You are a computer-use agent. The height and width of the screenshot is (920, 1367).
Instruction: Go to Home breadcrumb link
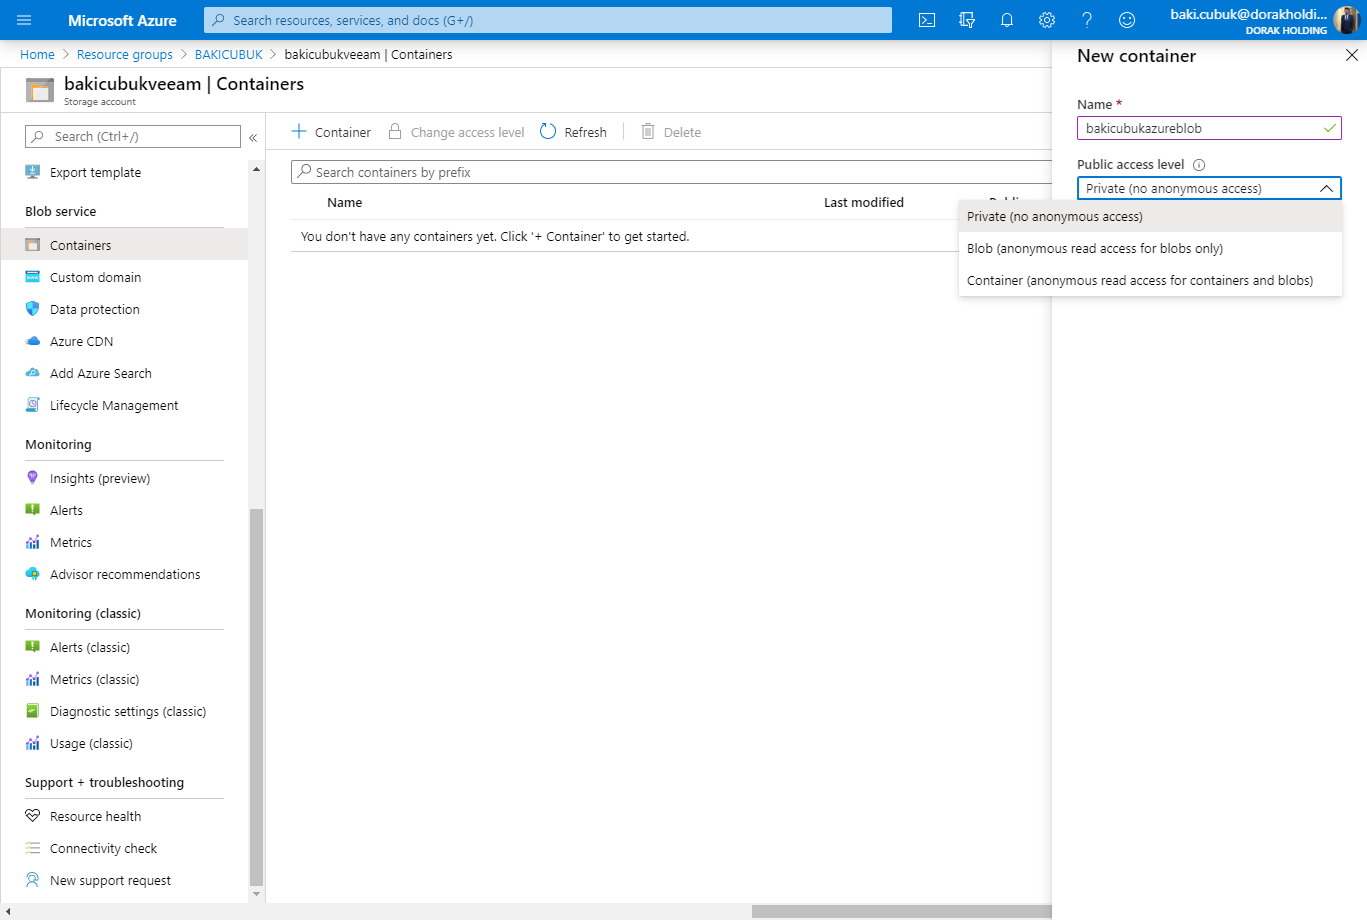[x=37, y=54]
